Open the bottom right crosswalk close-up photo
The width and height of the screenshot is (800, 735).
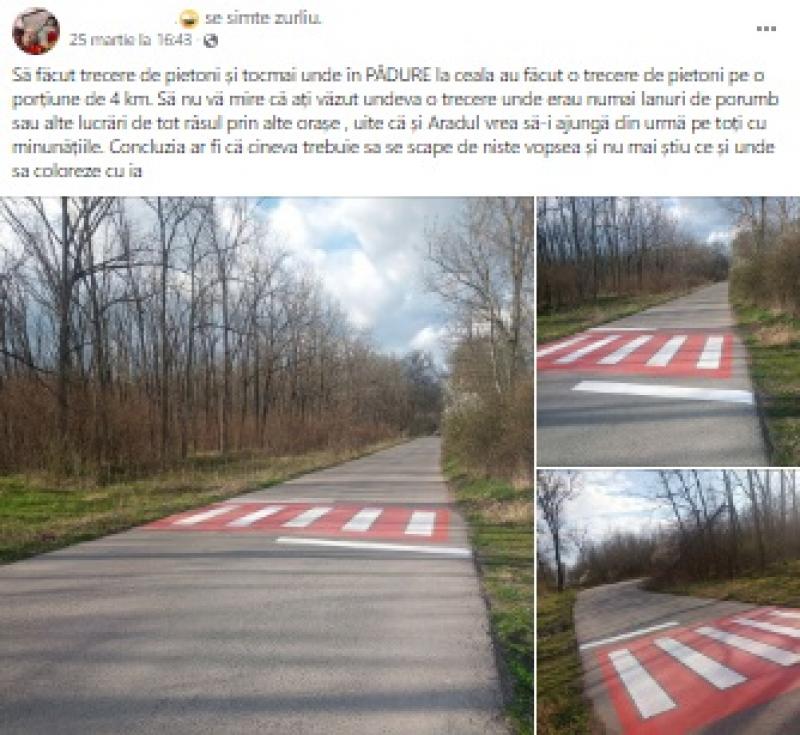click(668, 602)
